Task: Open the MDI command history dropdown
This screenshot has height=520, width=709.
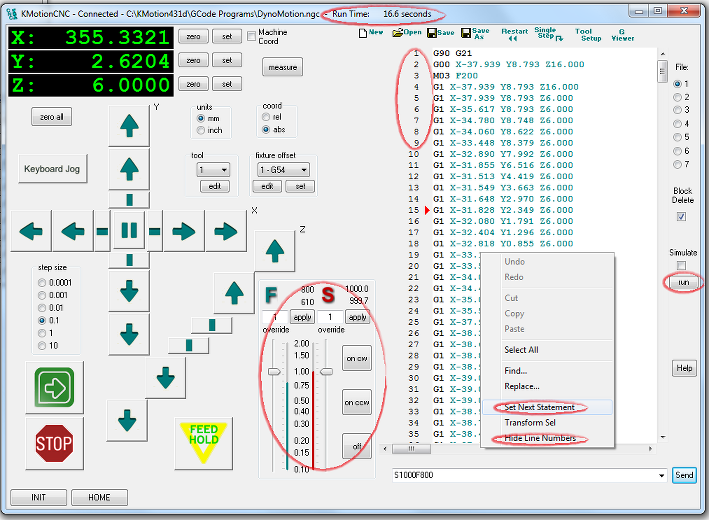Action: pyautogui.click(x=659, y=476)
